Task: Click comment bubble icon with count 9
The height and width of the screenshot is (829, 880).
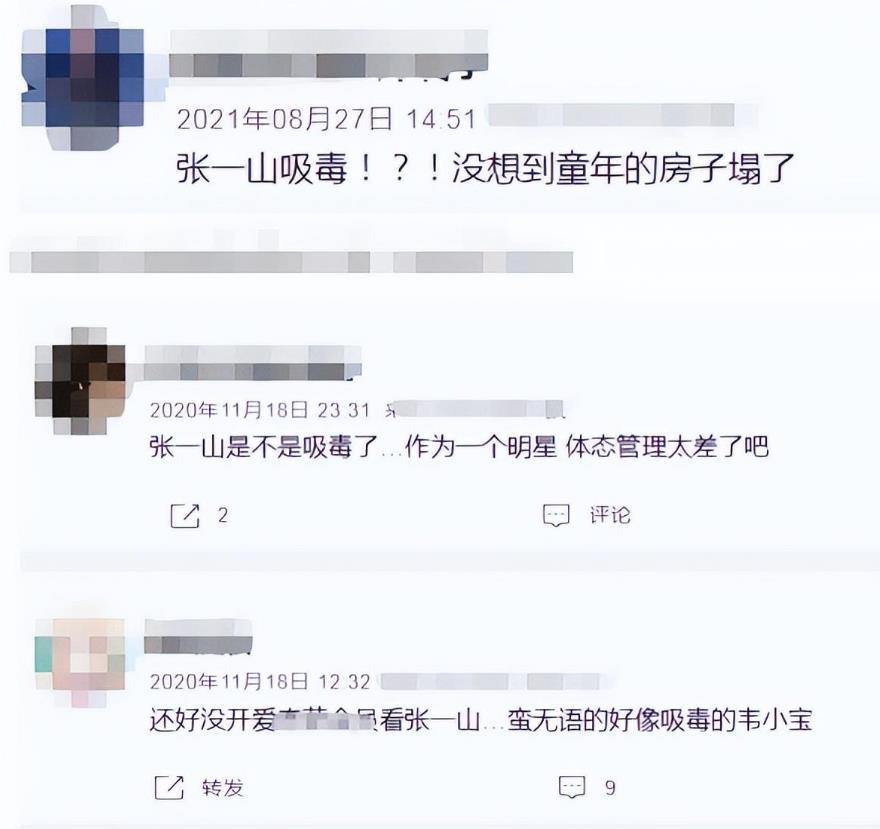Action: pos(572,787)
